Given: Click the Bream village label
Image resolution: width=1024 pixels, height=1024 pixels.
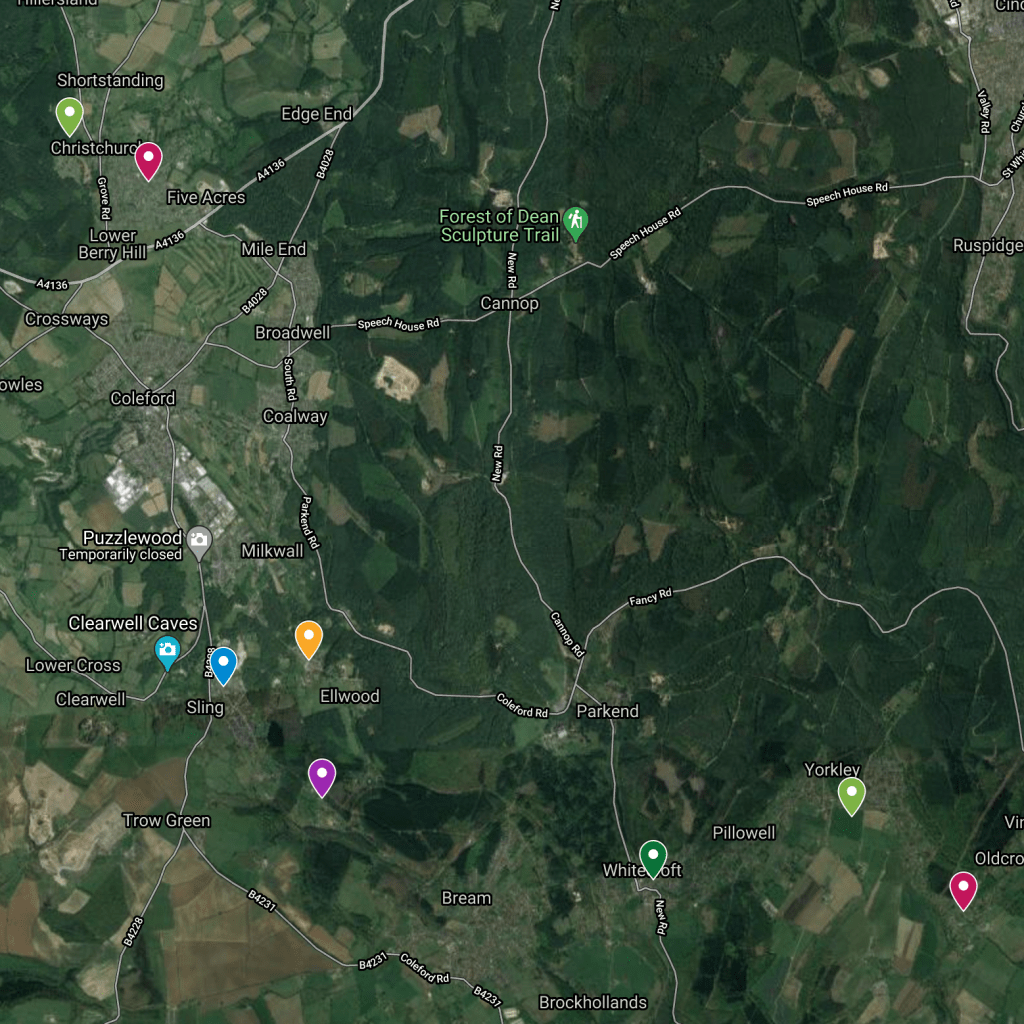Looking at the screenshot, I should pyautogui.click(x=466, y=898).
